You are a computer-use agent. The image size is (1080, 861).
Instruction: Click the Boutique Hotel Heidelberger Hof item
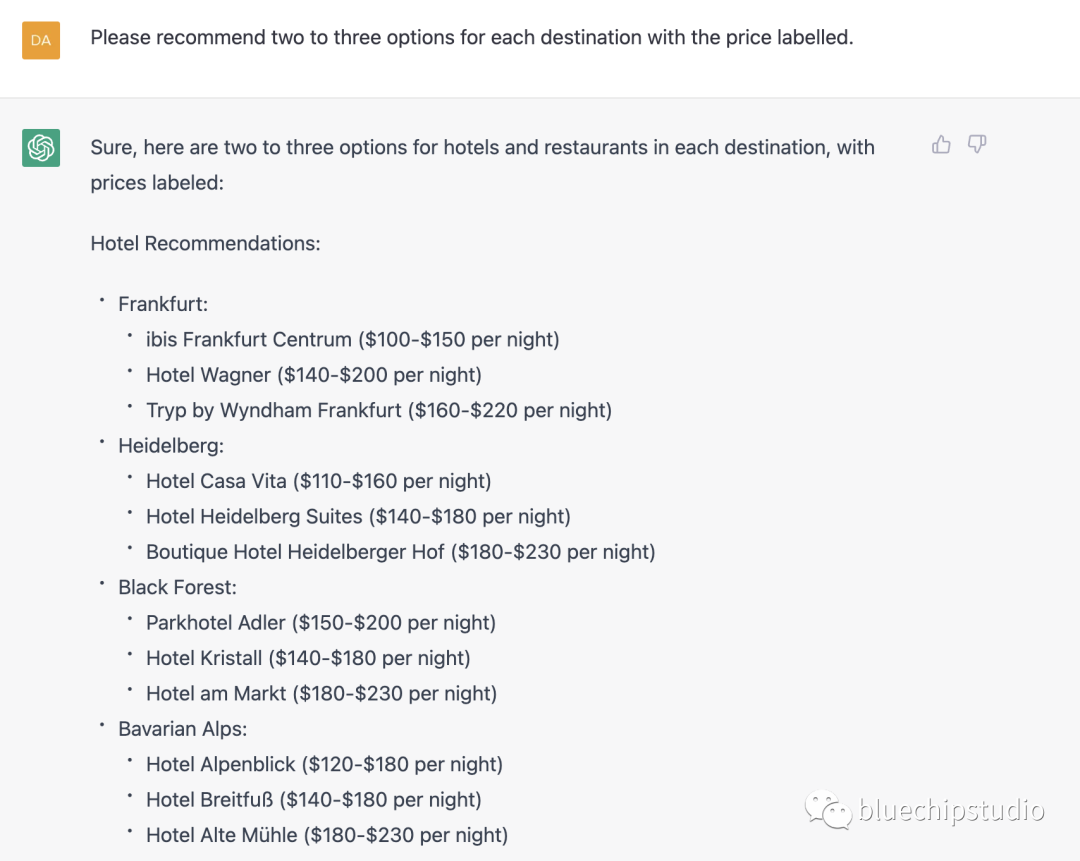coord(400,552)
